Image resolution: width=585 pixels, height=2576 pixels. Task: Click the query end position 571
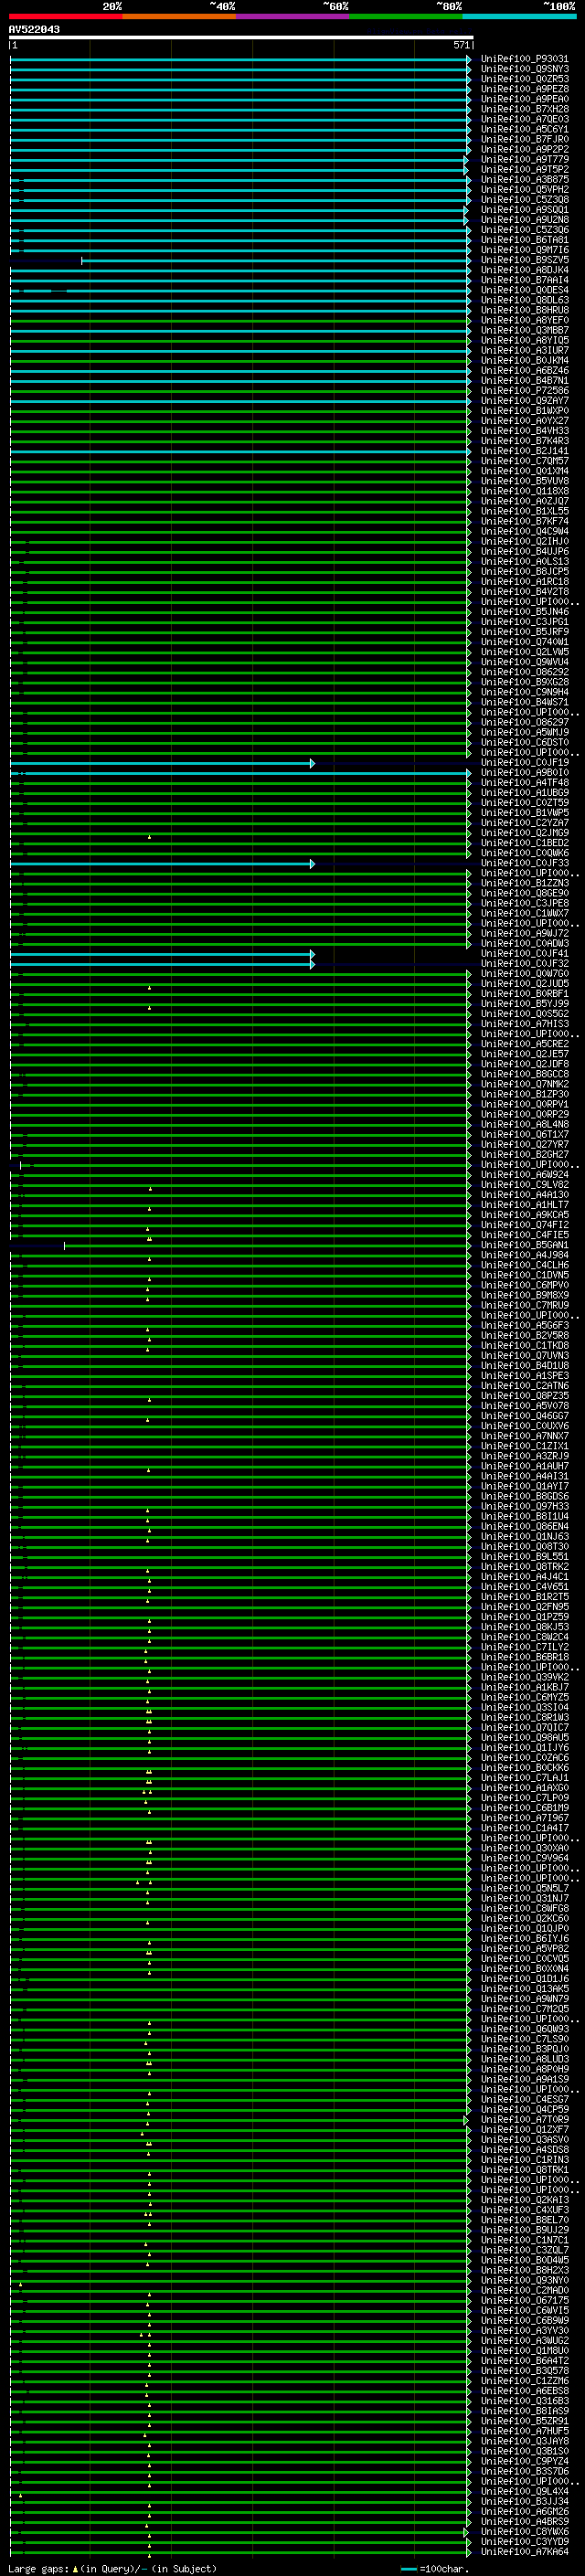tap(461, 45)
